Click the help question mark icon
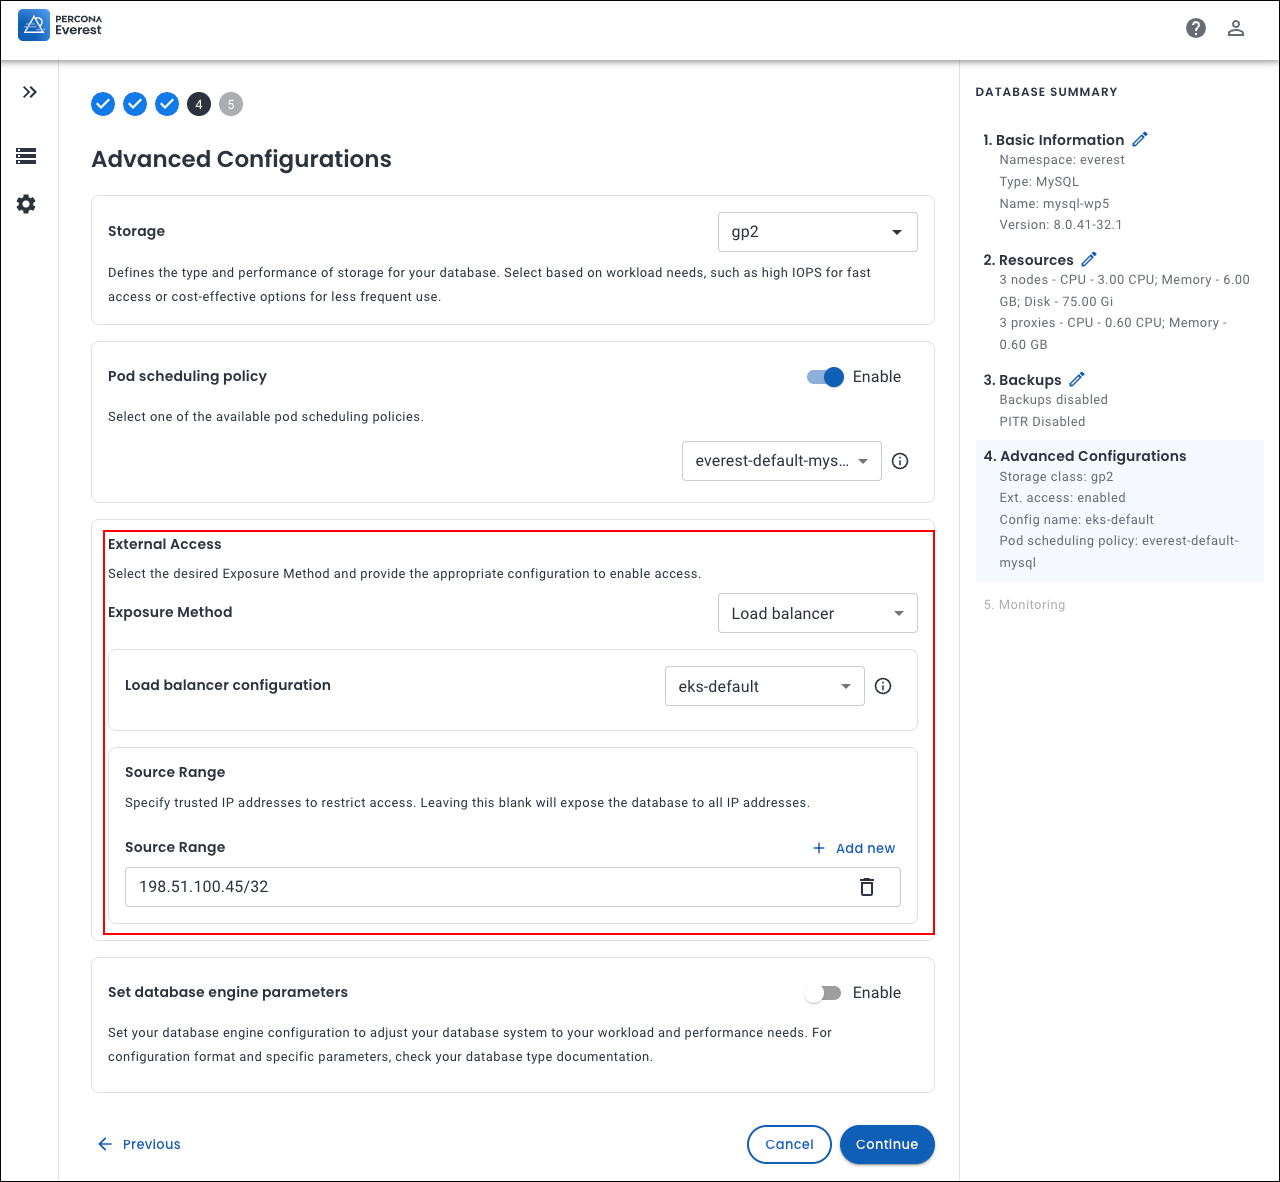Image resolution: width=1280 pixels, height=1182 pixels. coord(1195,28)
